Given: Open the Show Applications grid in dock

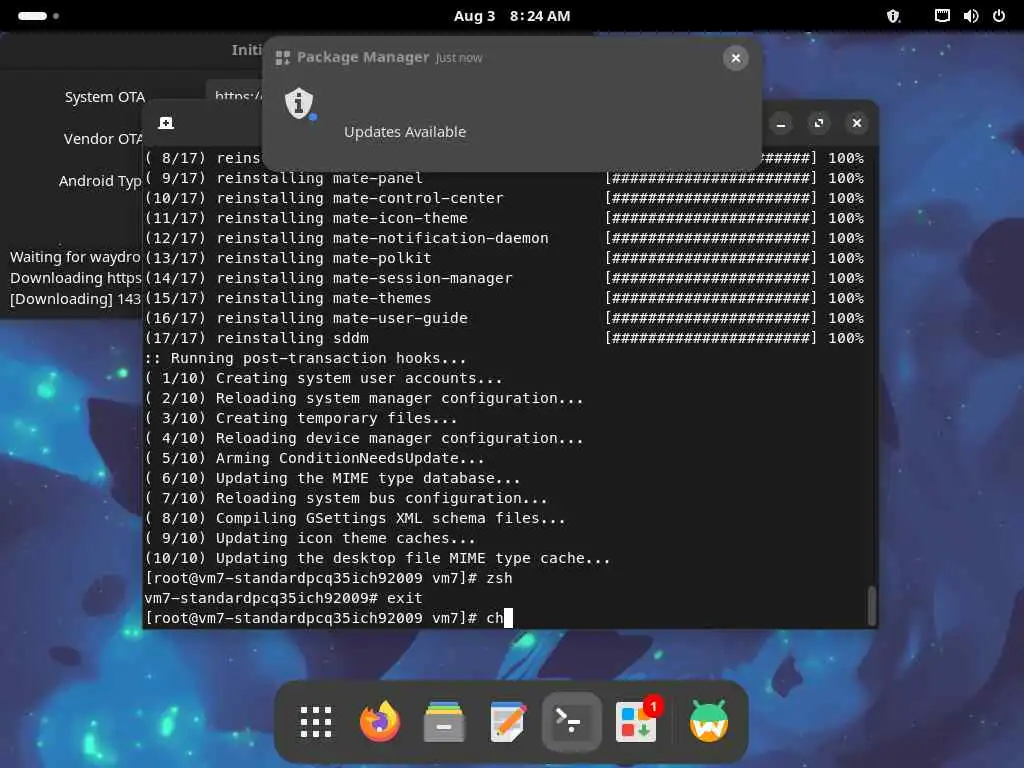Looking at the screenshot, I should 315,722.
